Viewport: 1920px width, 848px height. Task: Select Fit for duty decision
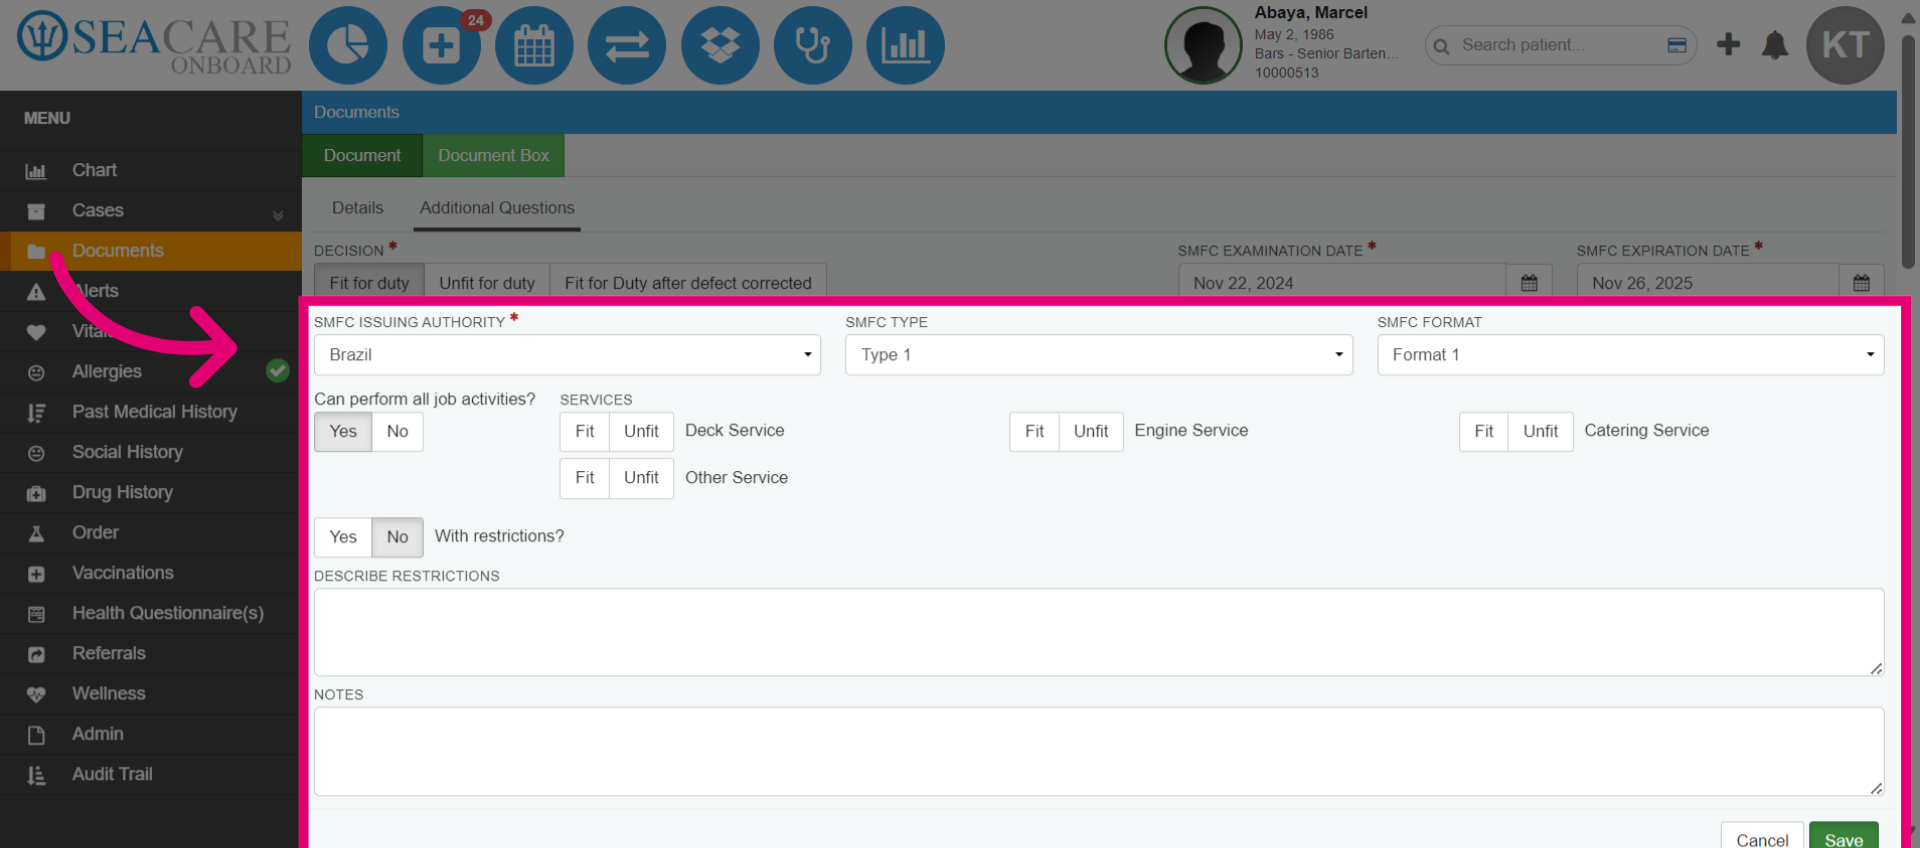click(x=369, y=283)
